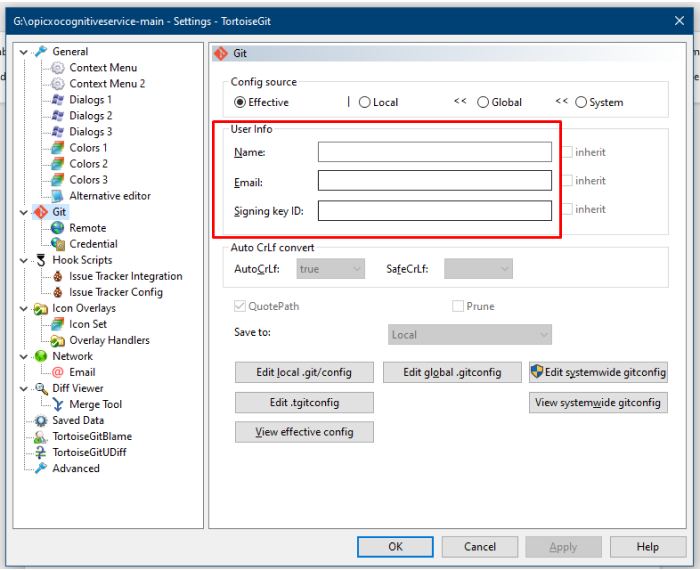The image size is (700, 570).
Task: Toggle inherit checkbox next to Email
Action: tap(567, 181)
